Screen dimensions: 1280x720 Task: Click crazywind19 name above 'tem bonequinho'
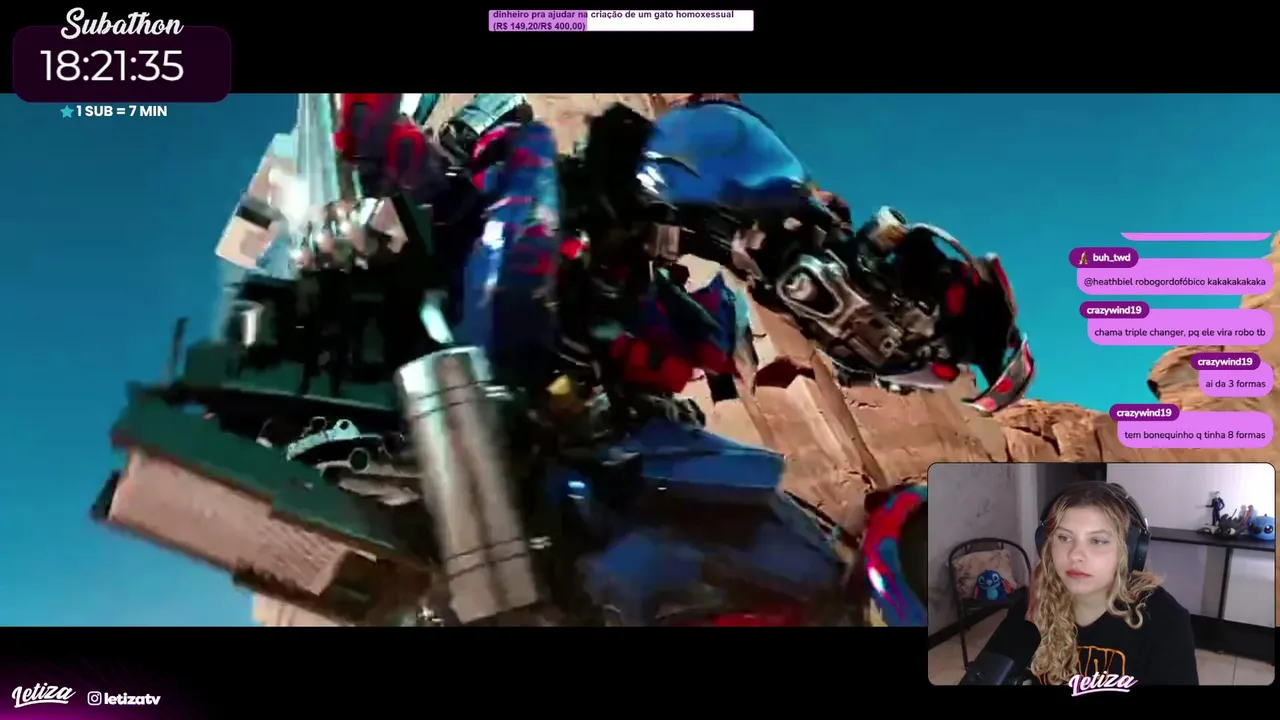(1143, 413)
